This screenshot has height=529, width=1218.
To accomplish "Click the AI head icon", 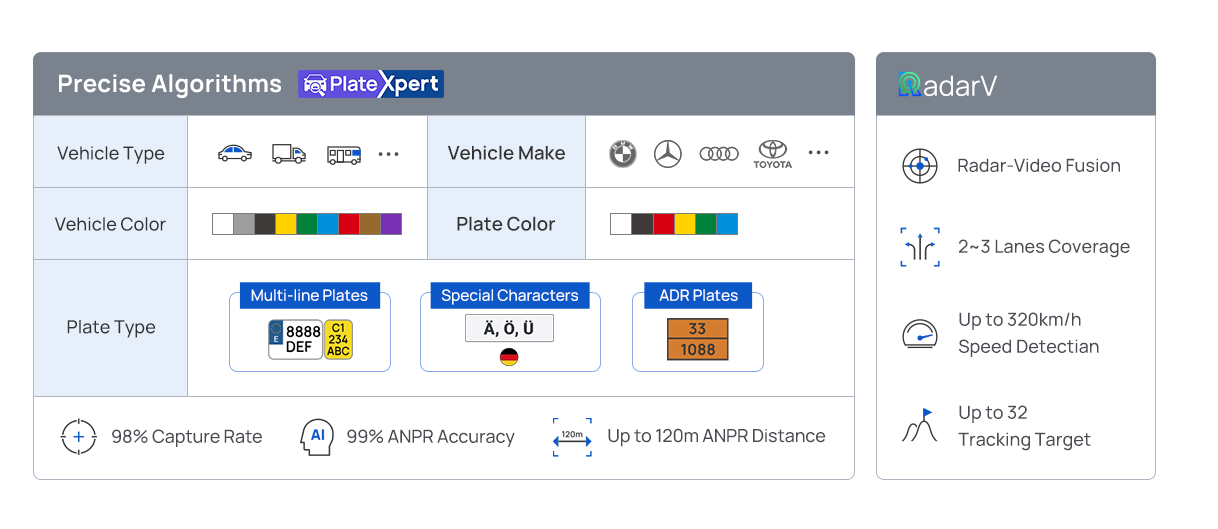I will point(316,437).
